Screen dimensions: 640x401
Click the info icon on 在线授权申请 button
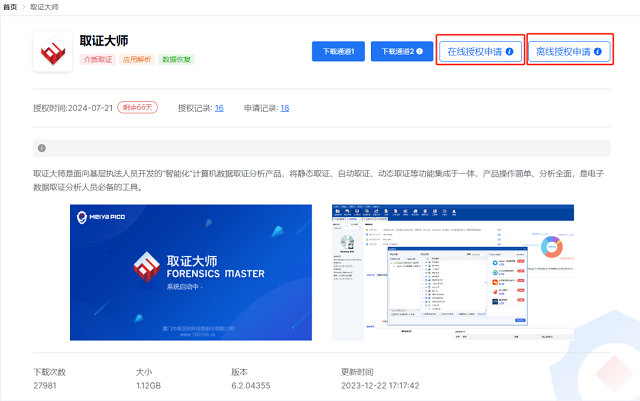coord(509,51)
